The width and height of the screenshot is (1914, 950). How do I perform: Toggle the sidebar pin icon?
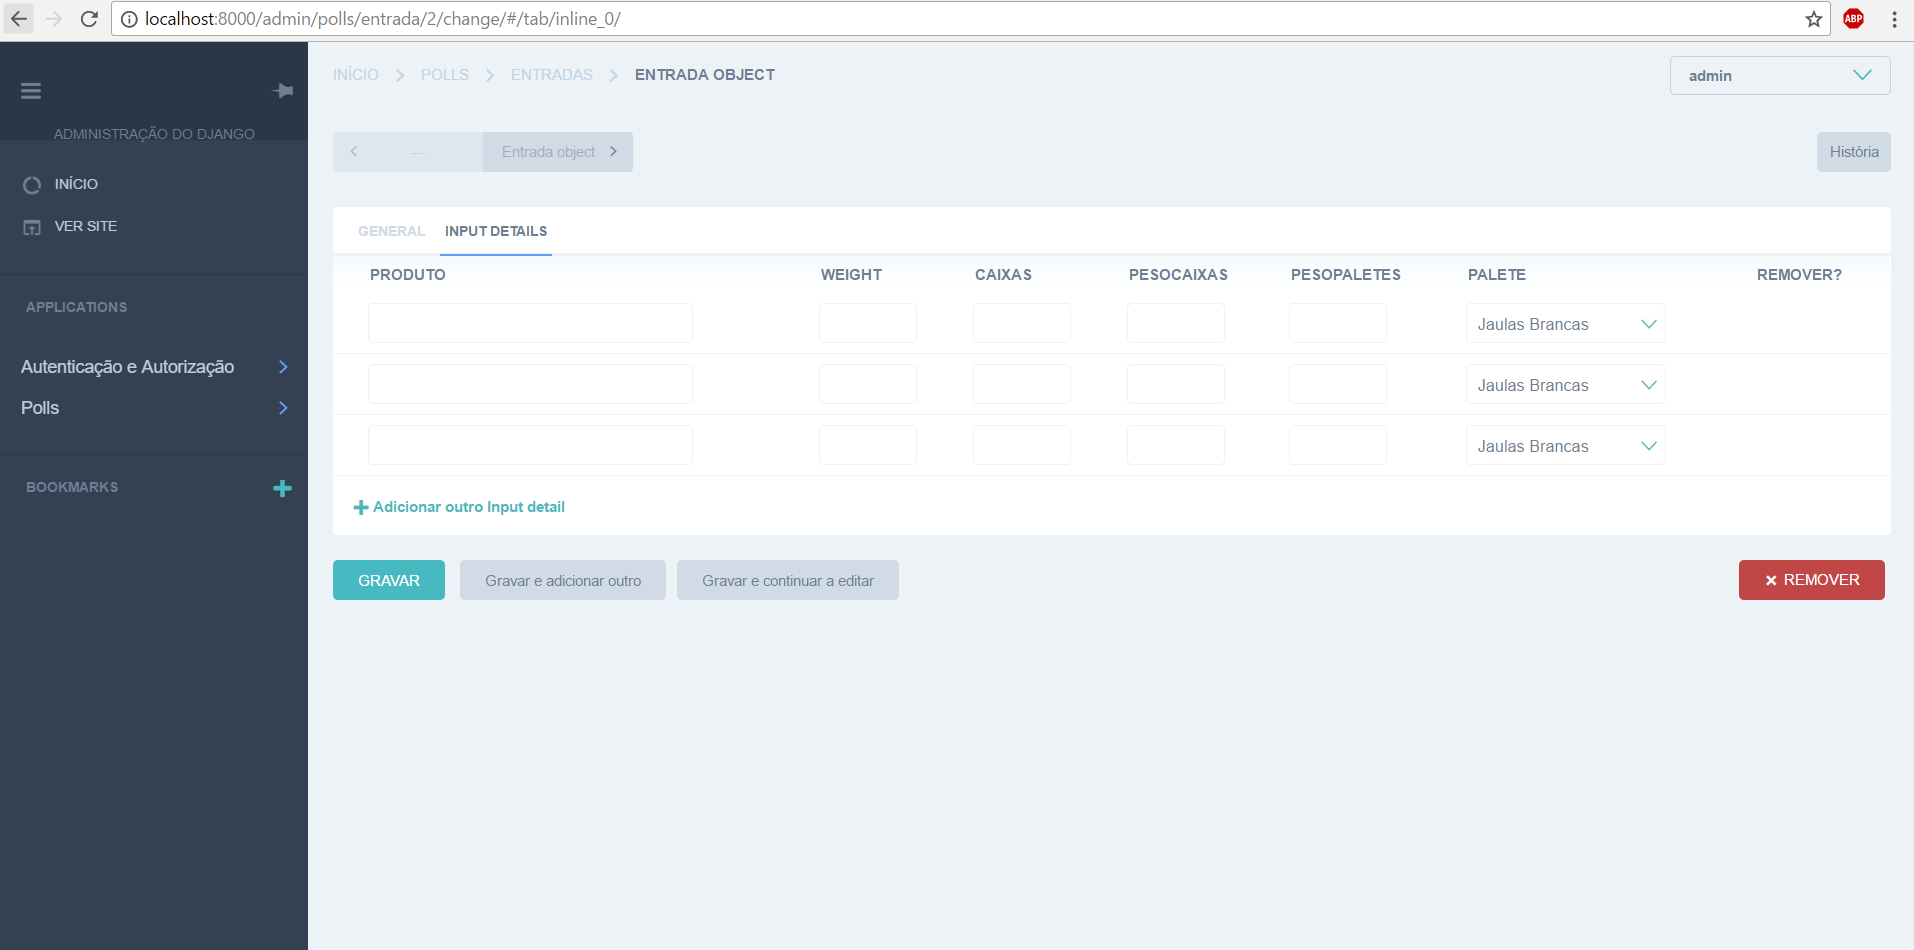coord(283,91)
